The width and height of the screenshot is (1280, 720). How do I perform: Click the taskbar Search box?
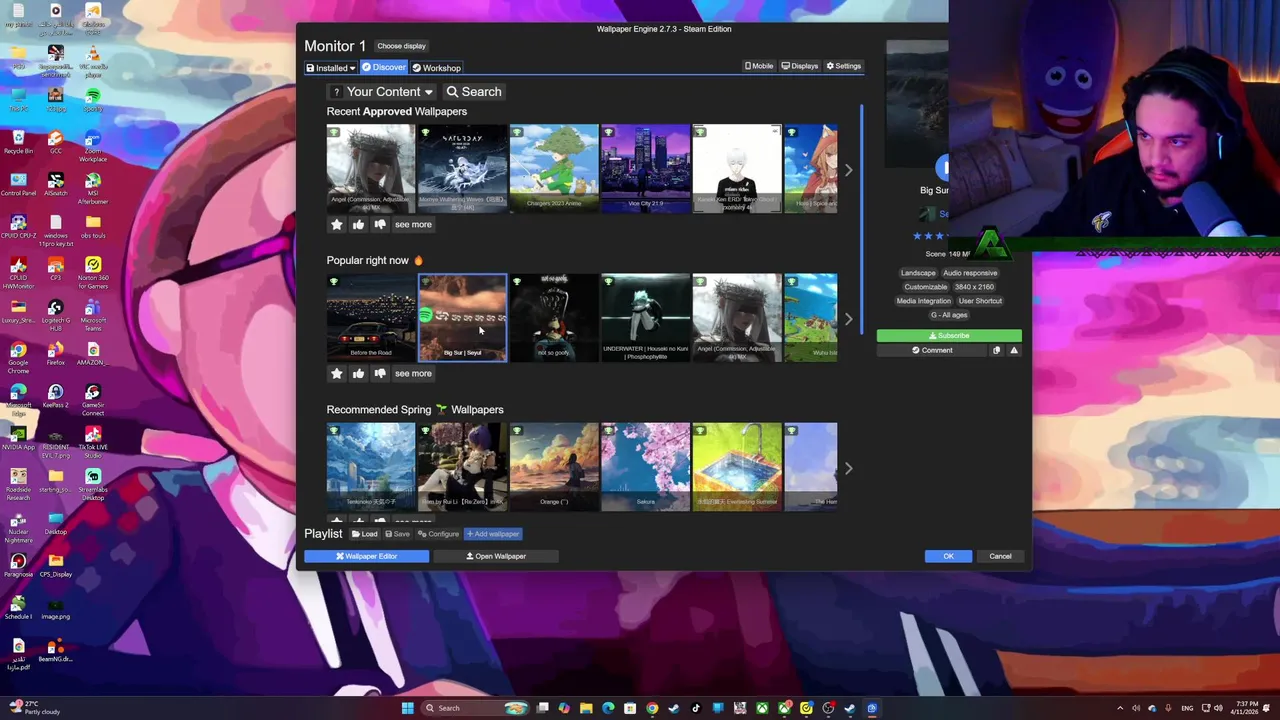pyautogui.click(x=473, y=708)
